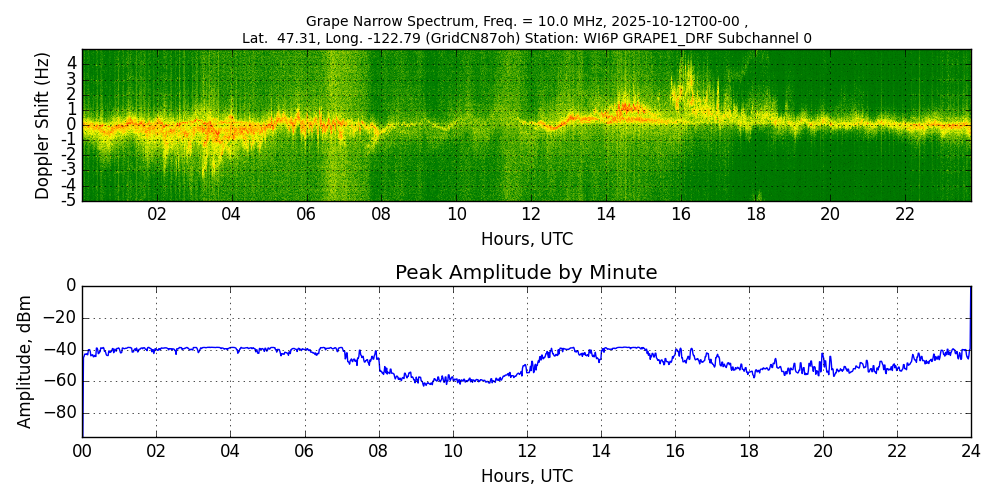Click the 24 hour tick under amplitude plot
This screenshot has height=500, width=1000.
pos(970,450)
